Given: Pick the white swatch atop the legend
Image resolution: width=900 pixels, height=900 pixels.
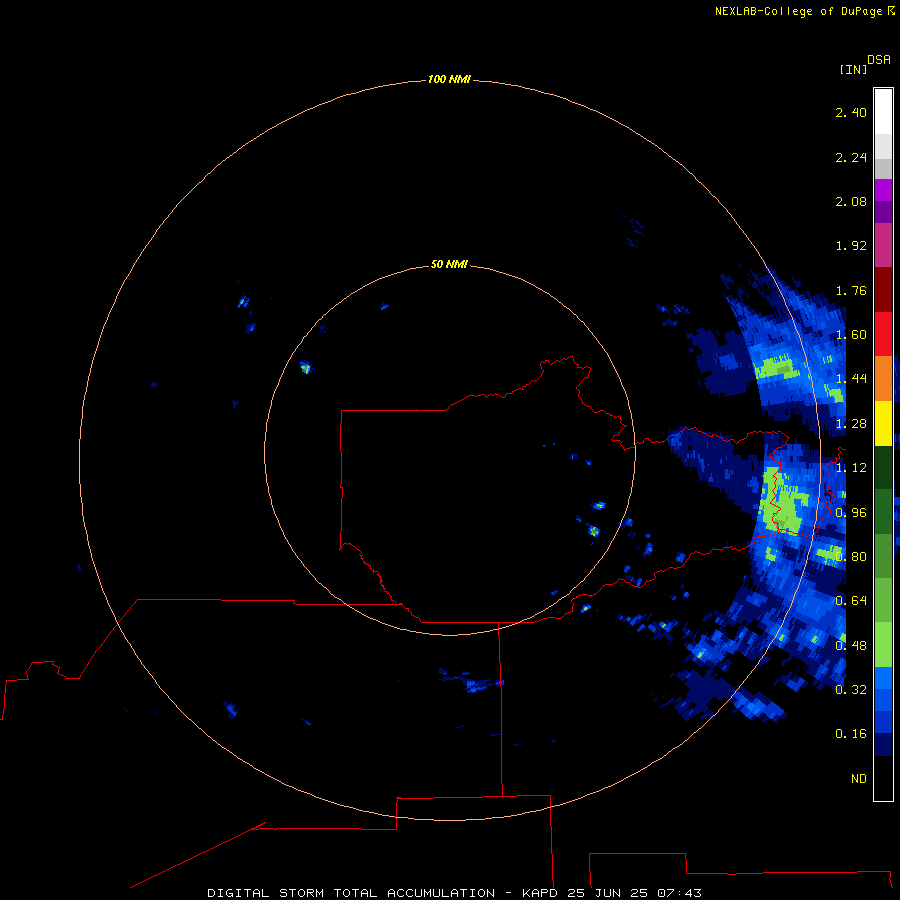Looking at the screenshot, I should (x=883, y=111).
